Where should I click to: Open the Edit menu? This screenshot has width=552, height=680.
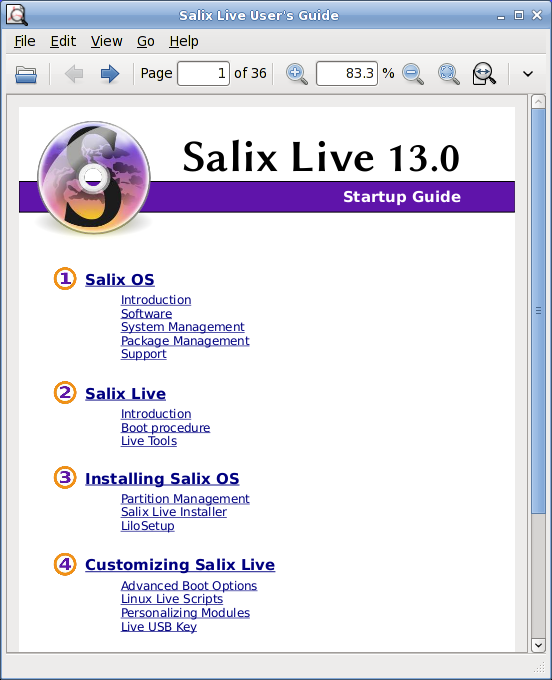pyautogui.click(x=63, y=41)
